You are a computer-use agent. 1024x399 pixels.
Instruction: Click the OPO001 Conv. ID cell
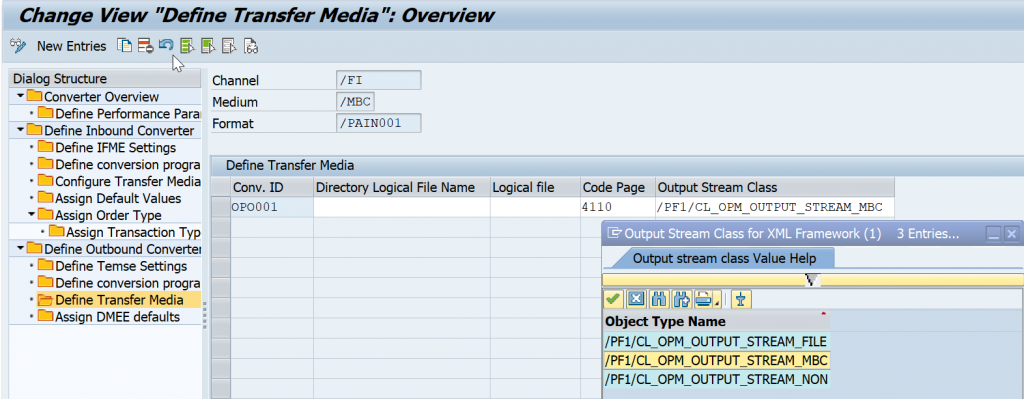[272, 208]
